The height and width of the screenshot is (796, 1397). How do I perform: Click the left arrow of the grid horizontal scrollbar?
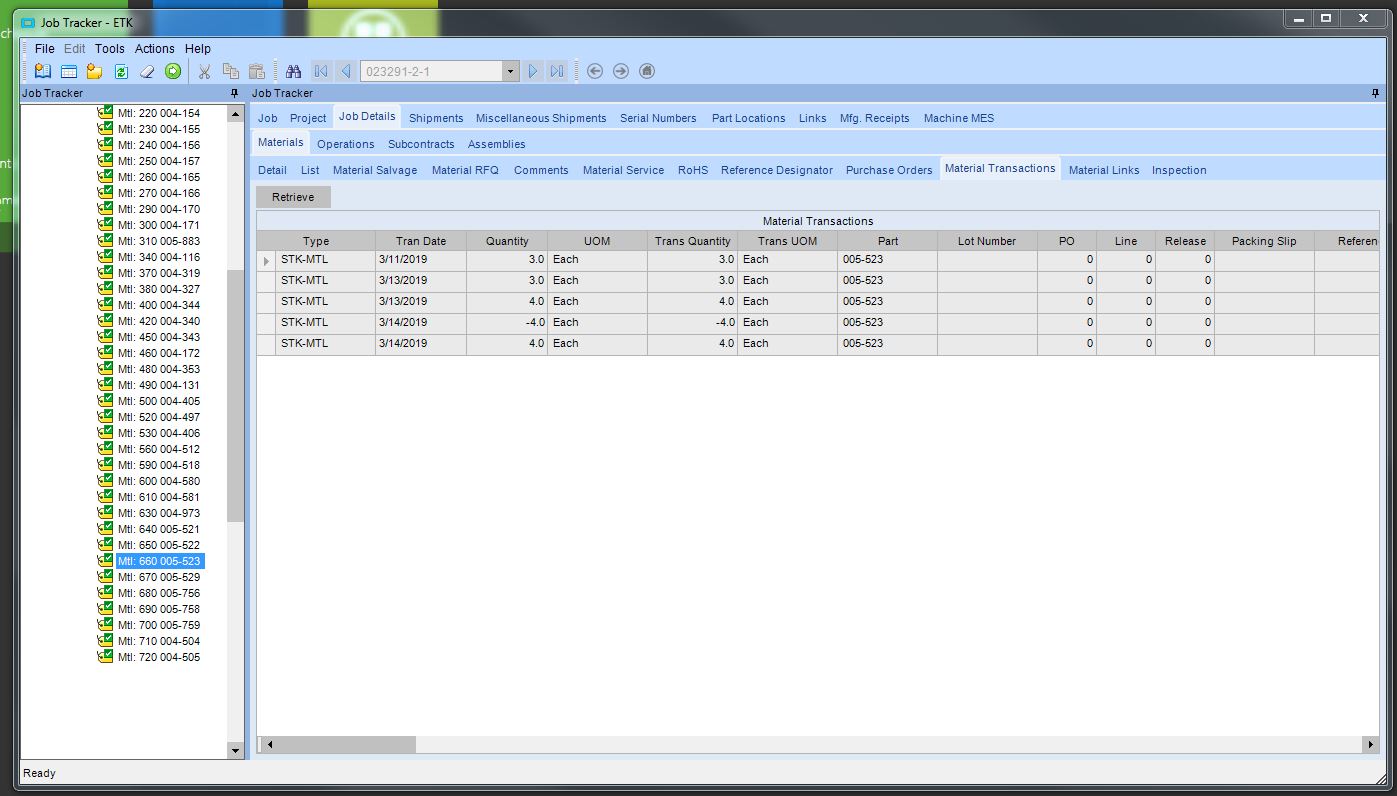click(x=268, y=745)
